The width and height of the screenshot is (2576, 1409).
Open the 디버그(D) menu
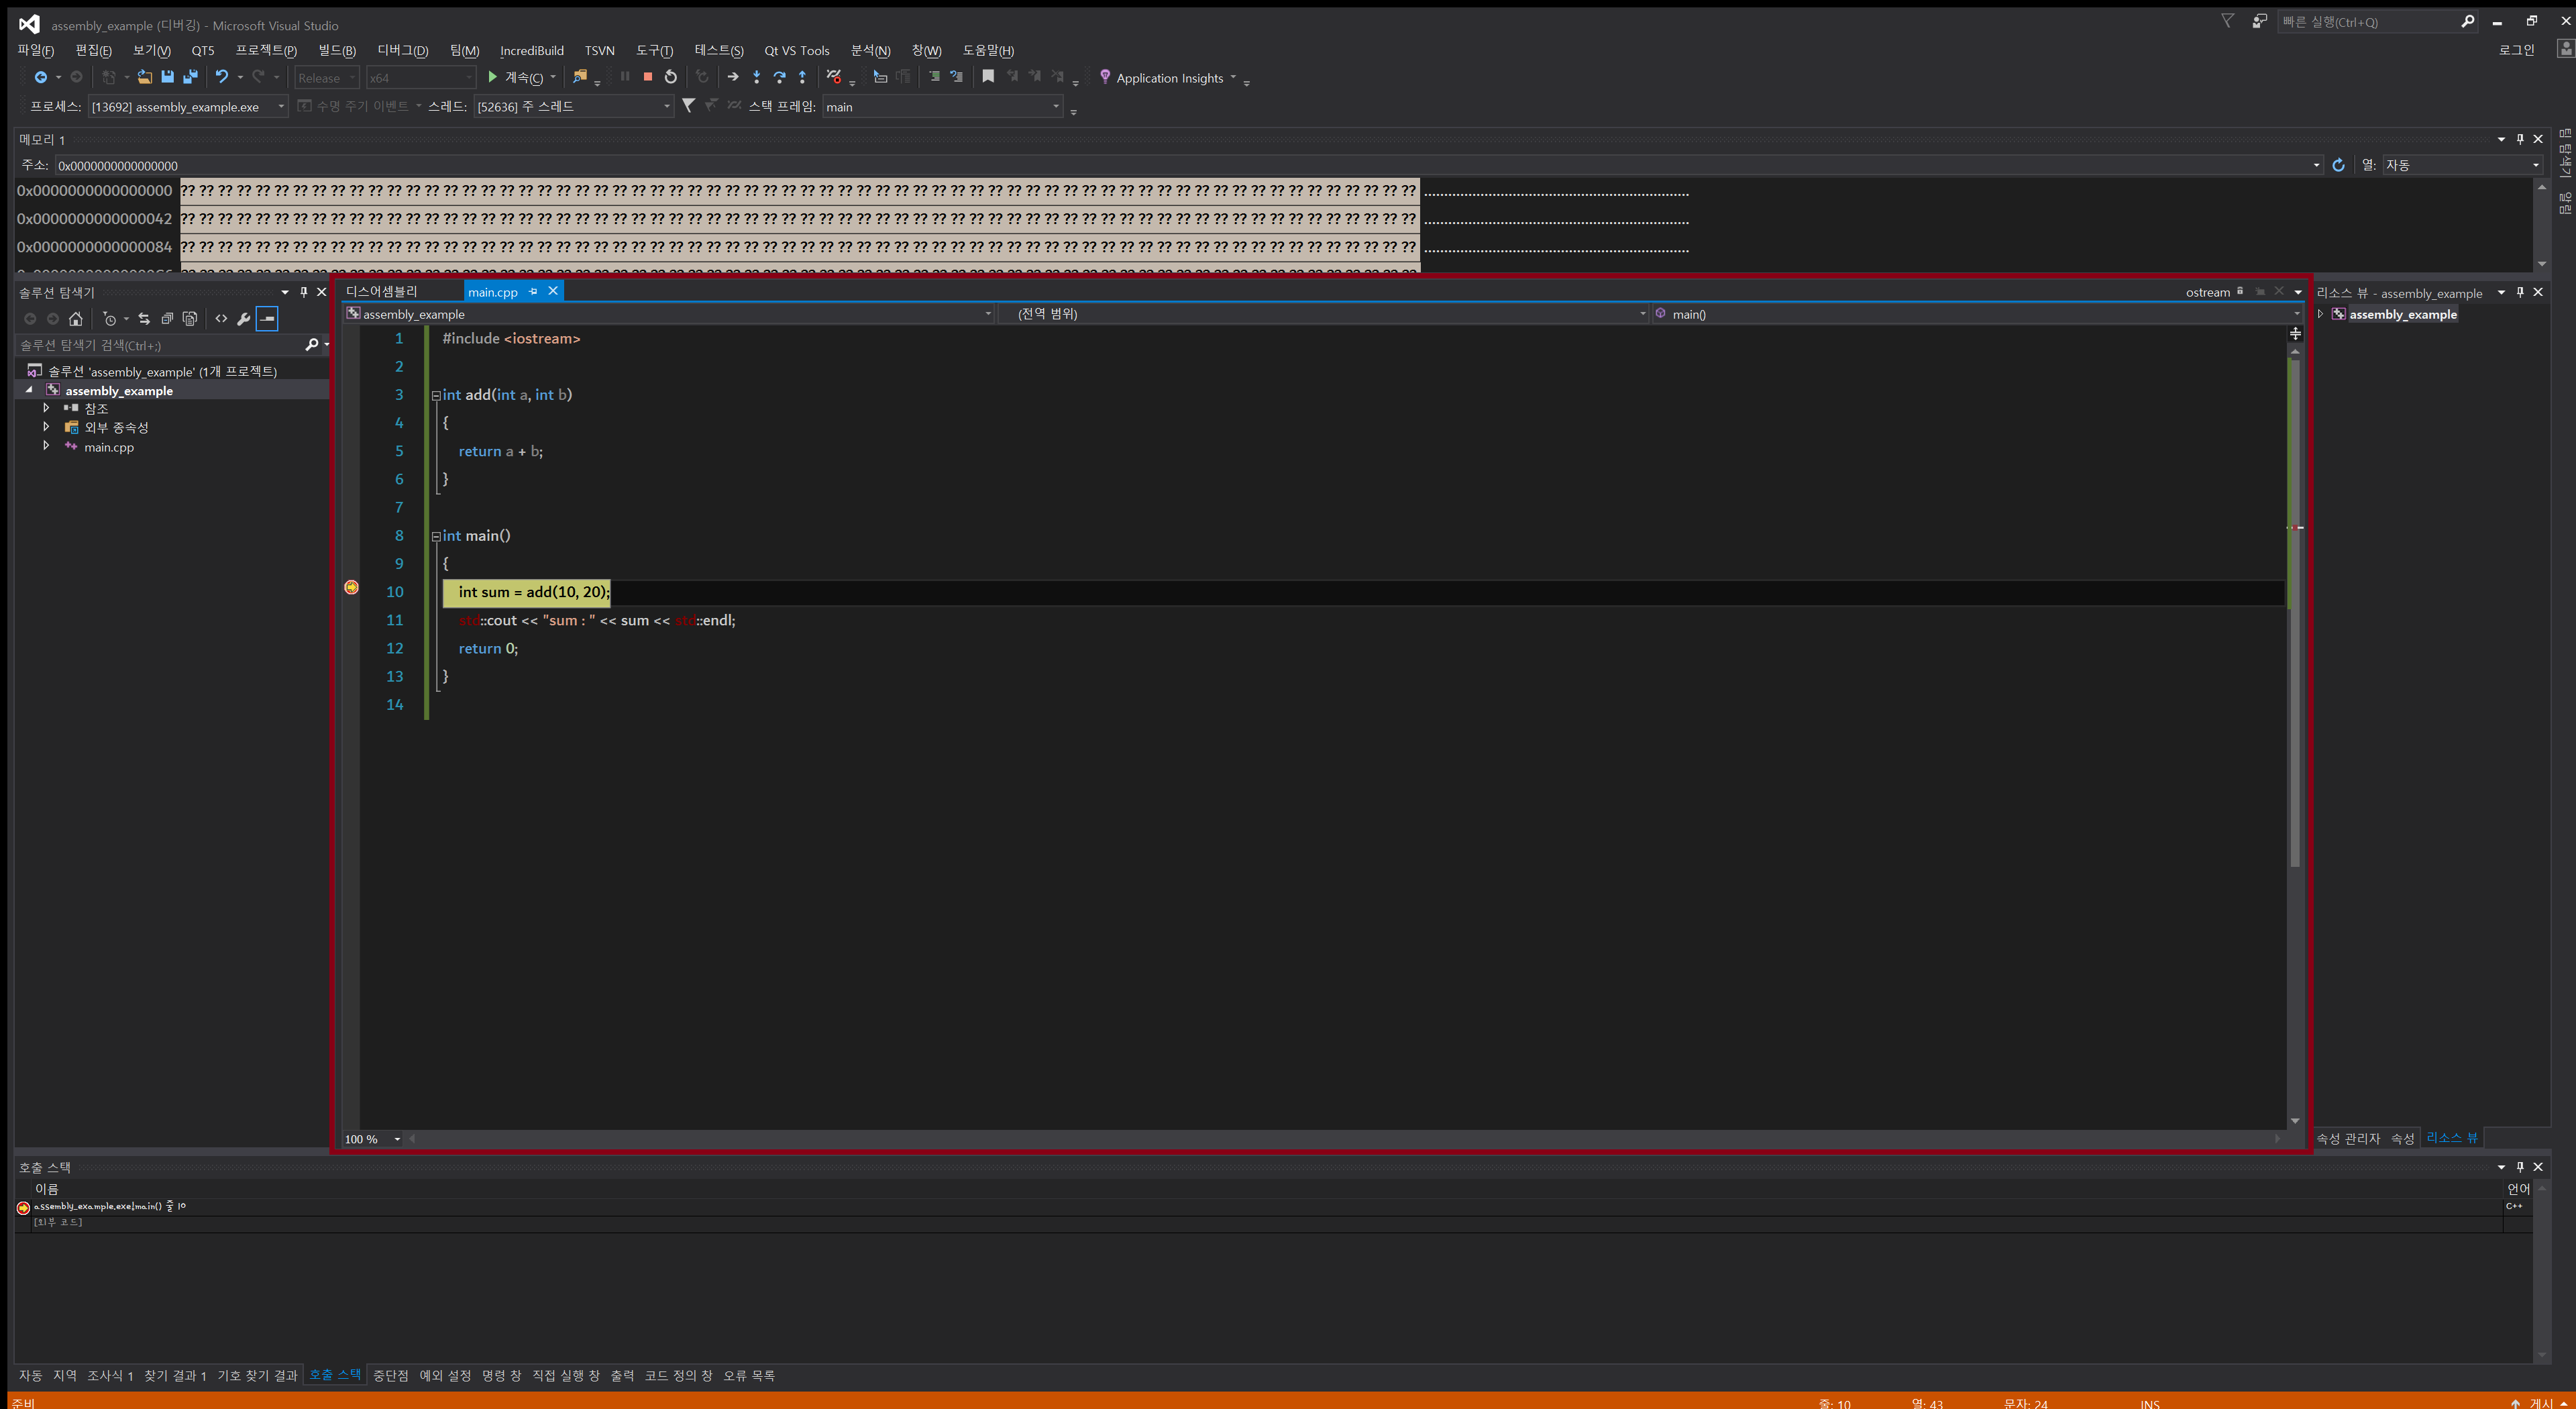(x=402, y=50)
